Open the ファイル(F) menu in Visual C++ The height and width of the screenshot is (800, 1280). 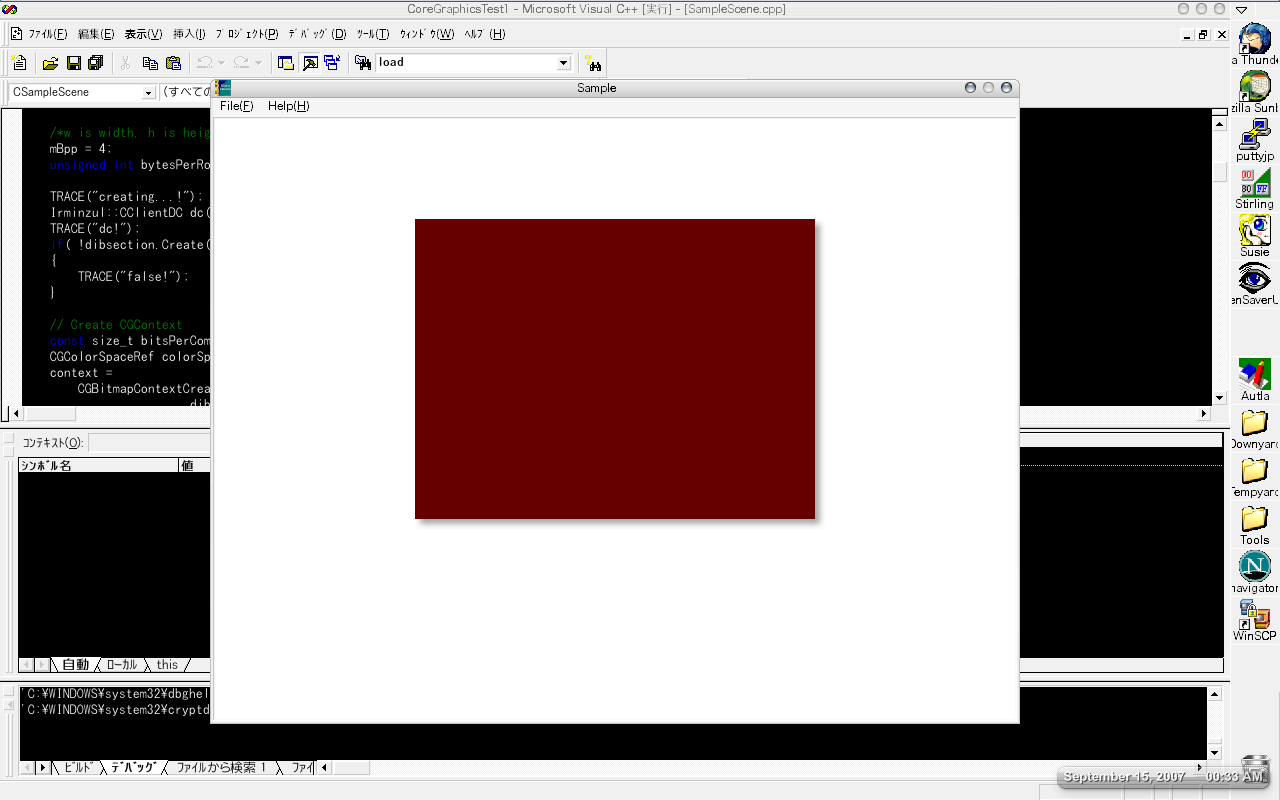47,34
